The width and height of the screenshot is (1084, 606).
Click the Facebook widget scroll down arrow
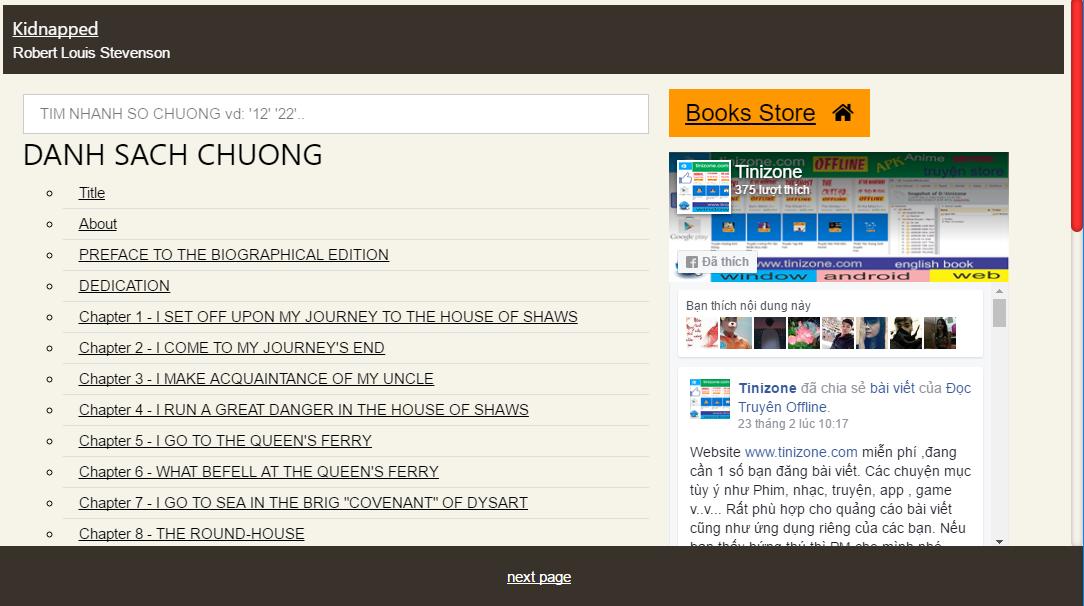[999, 542]
